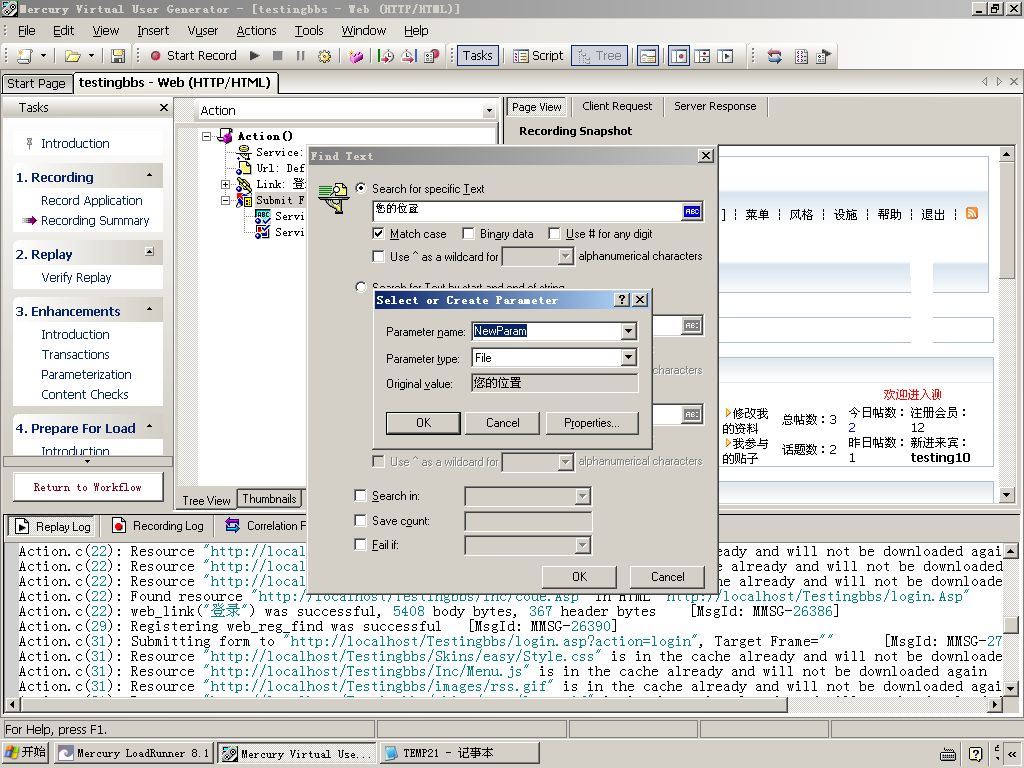
Task: Click the recording snapshot only icon
Action: [x=679, y=56]
